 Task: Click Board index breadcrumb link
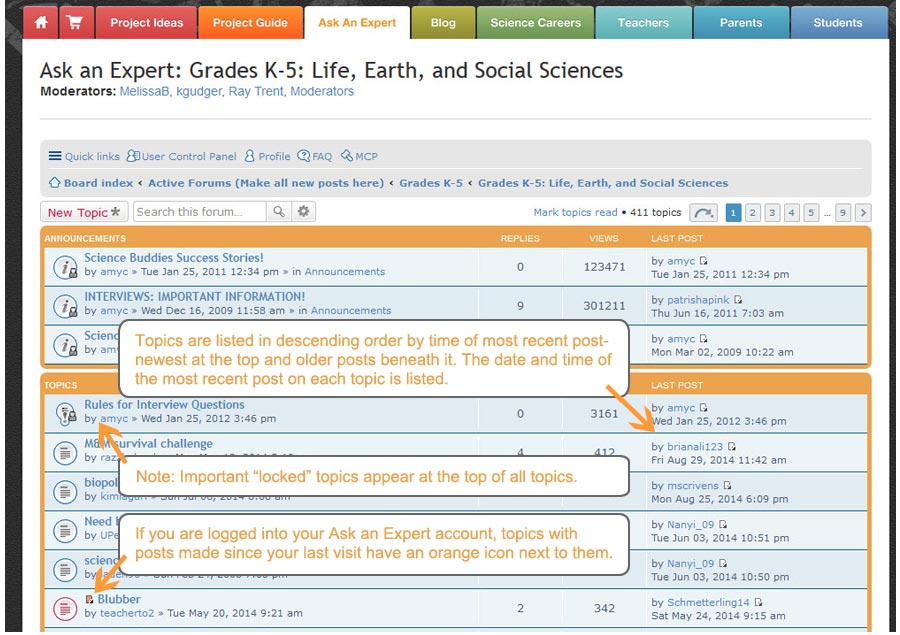coord(98,183)
